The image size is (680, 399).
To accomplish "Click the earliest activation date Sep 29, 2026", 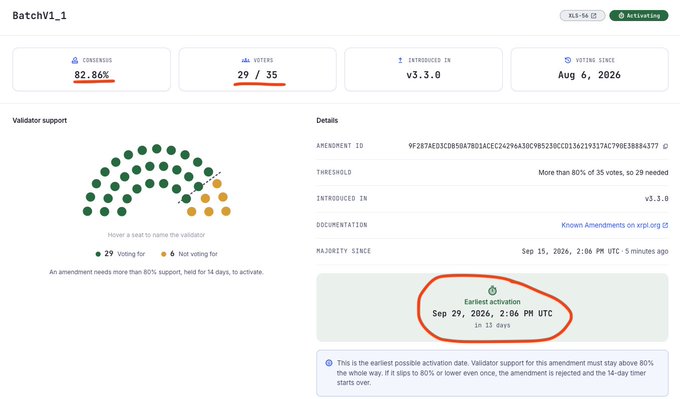I will coord(492,314).
